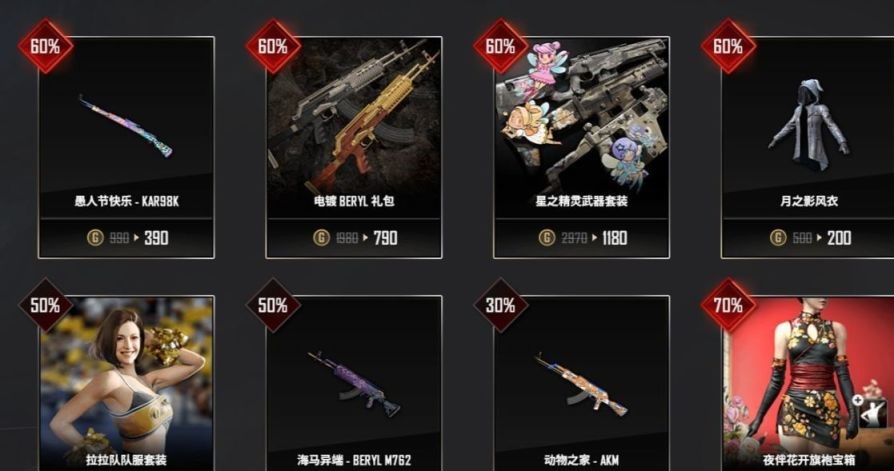Image resolution: width=894 pixels, height=471 pixels.
Task: Click the 60% badge on the 月之影风衣 card
Action: [x=728, y=46]
